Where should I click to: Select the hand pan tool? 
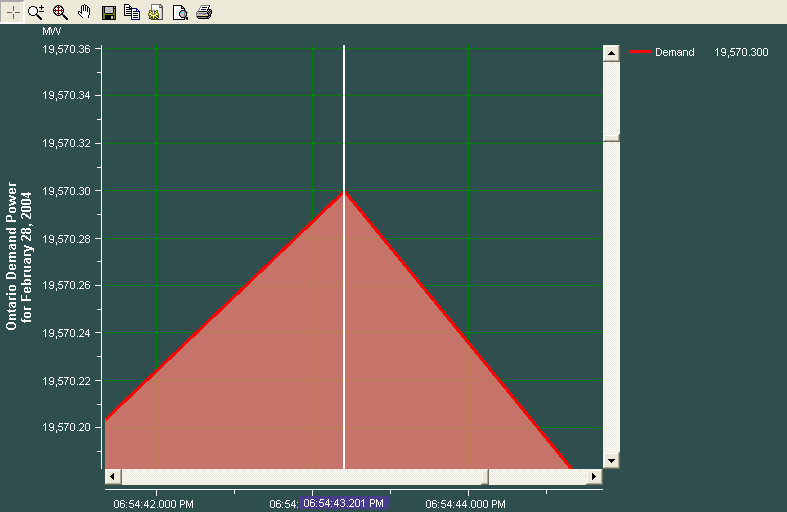point(84,12)
